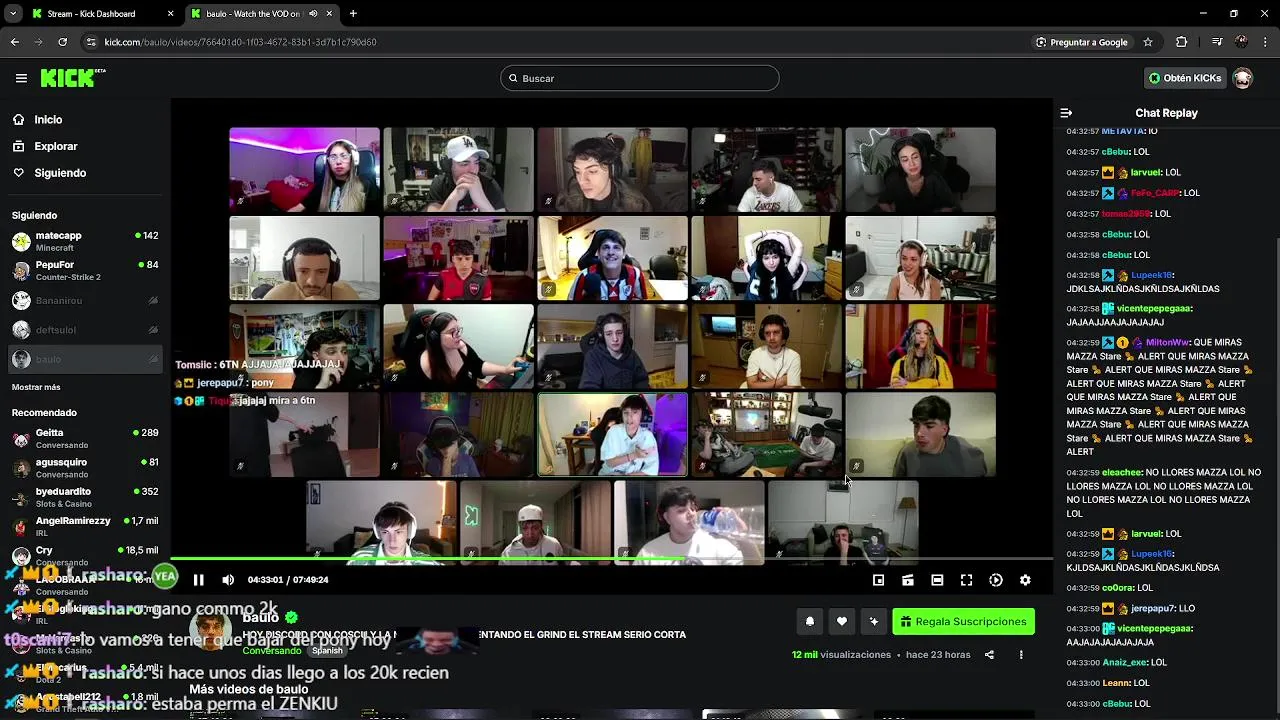The image size is (1280, 720).
Task: Click eleachee username in chat
Action: [x=1122, y=472]
